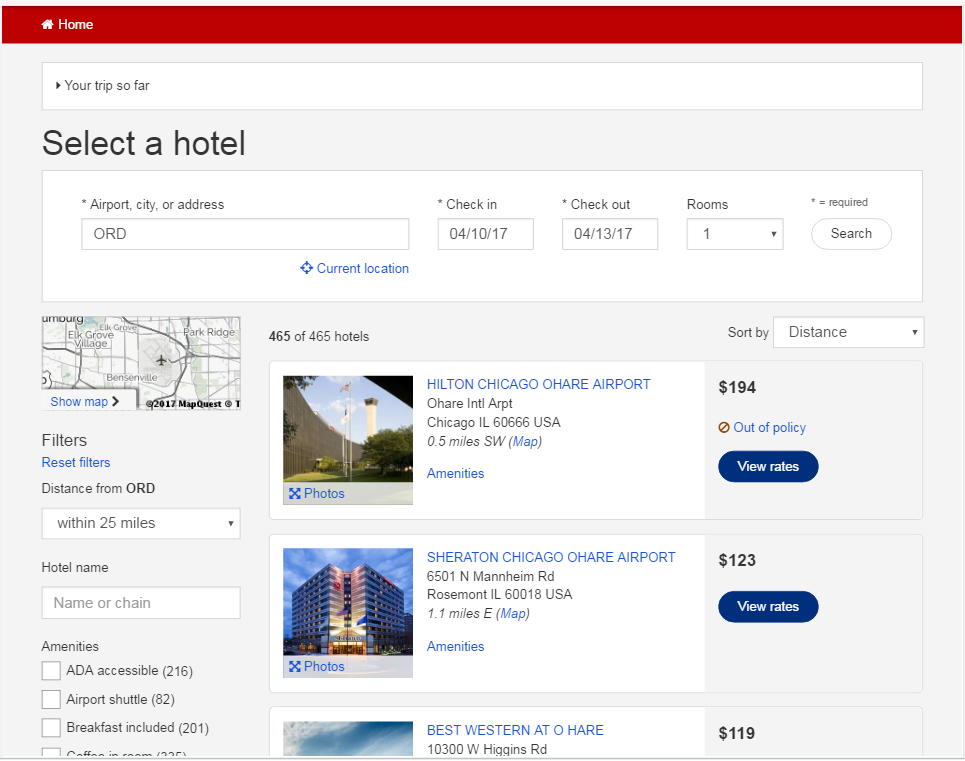The height and width of the screenshot is (761, 965).
Task: Open the Rooms dropdown
Action: (x=735, y=234)
